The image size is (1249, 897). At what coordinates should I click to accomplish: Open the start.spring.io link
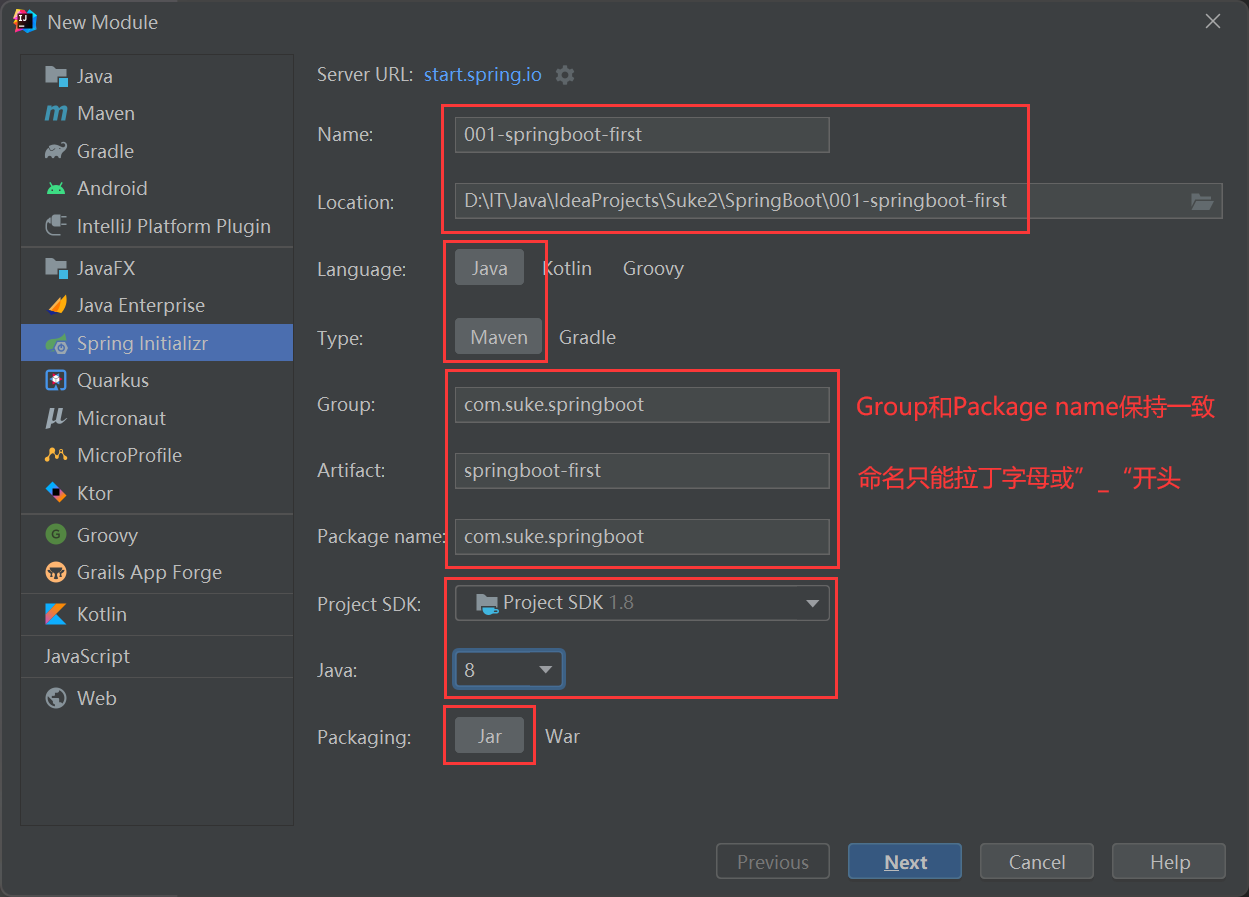[x=483, y=74]
